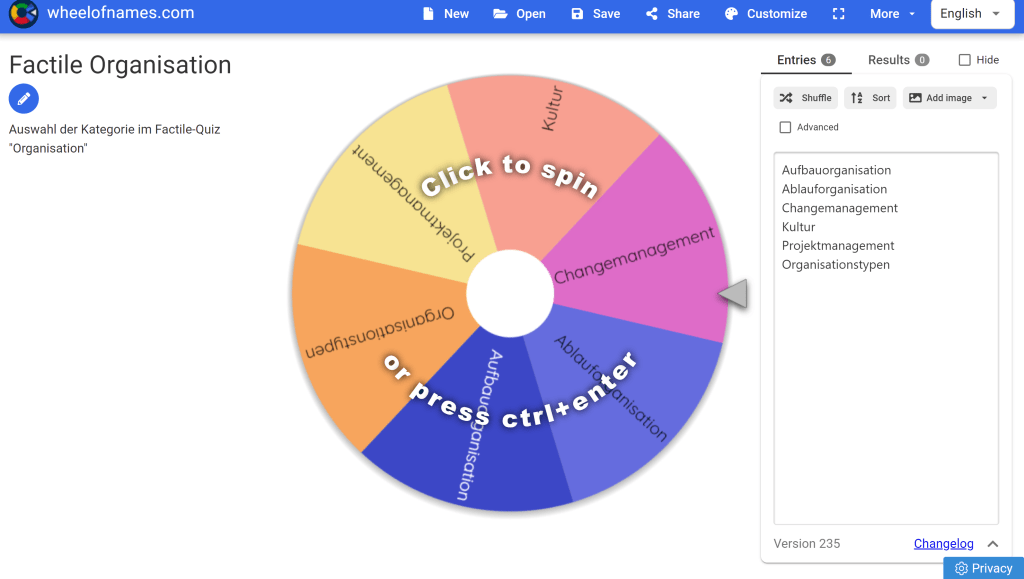Save the current wheel
The width and height of the screenshot is (1024, 579).
[595, 14]
